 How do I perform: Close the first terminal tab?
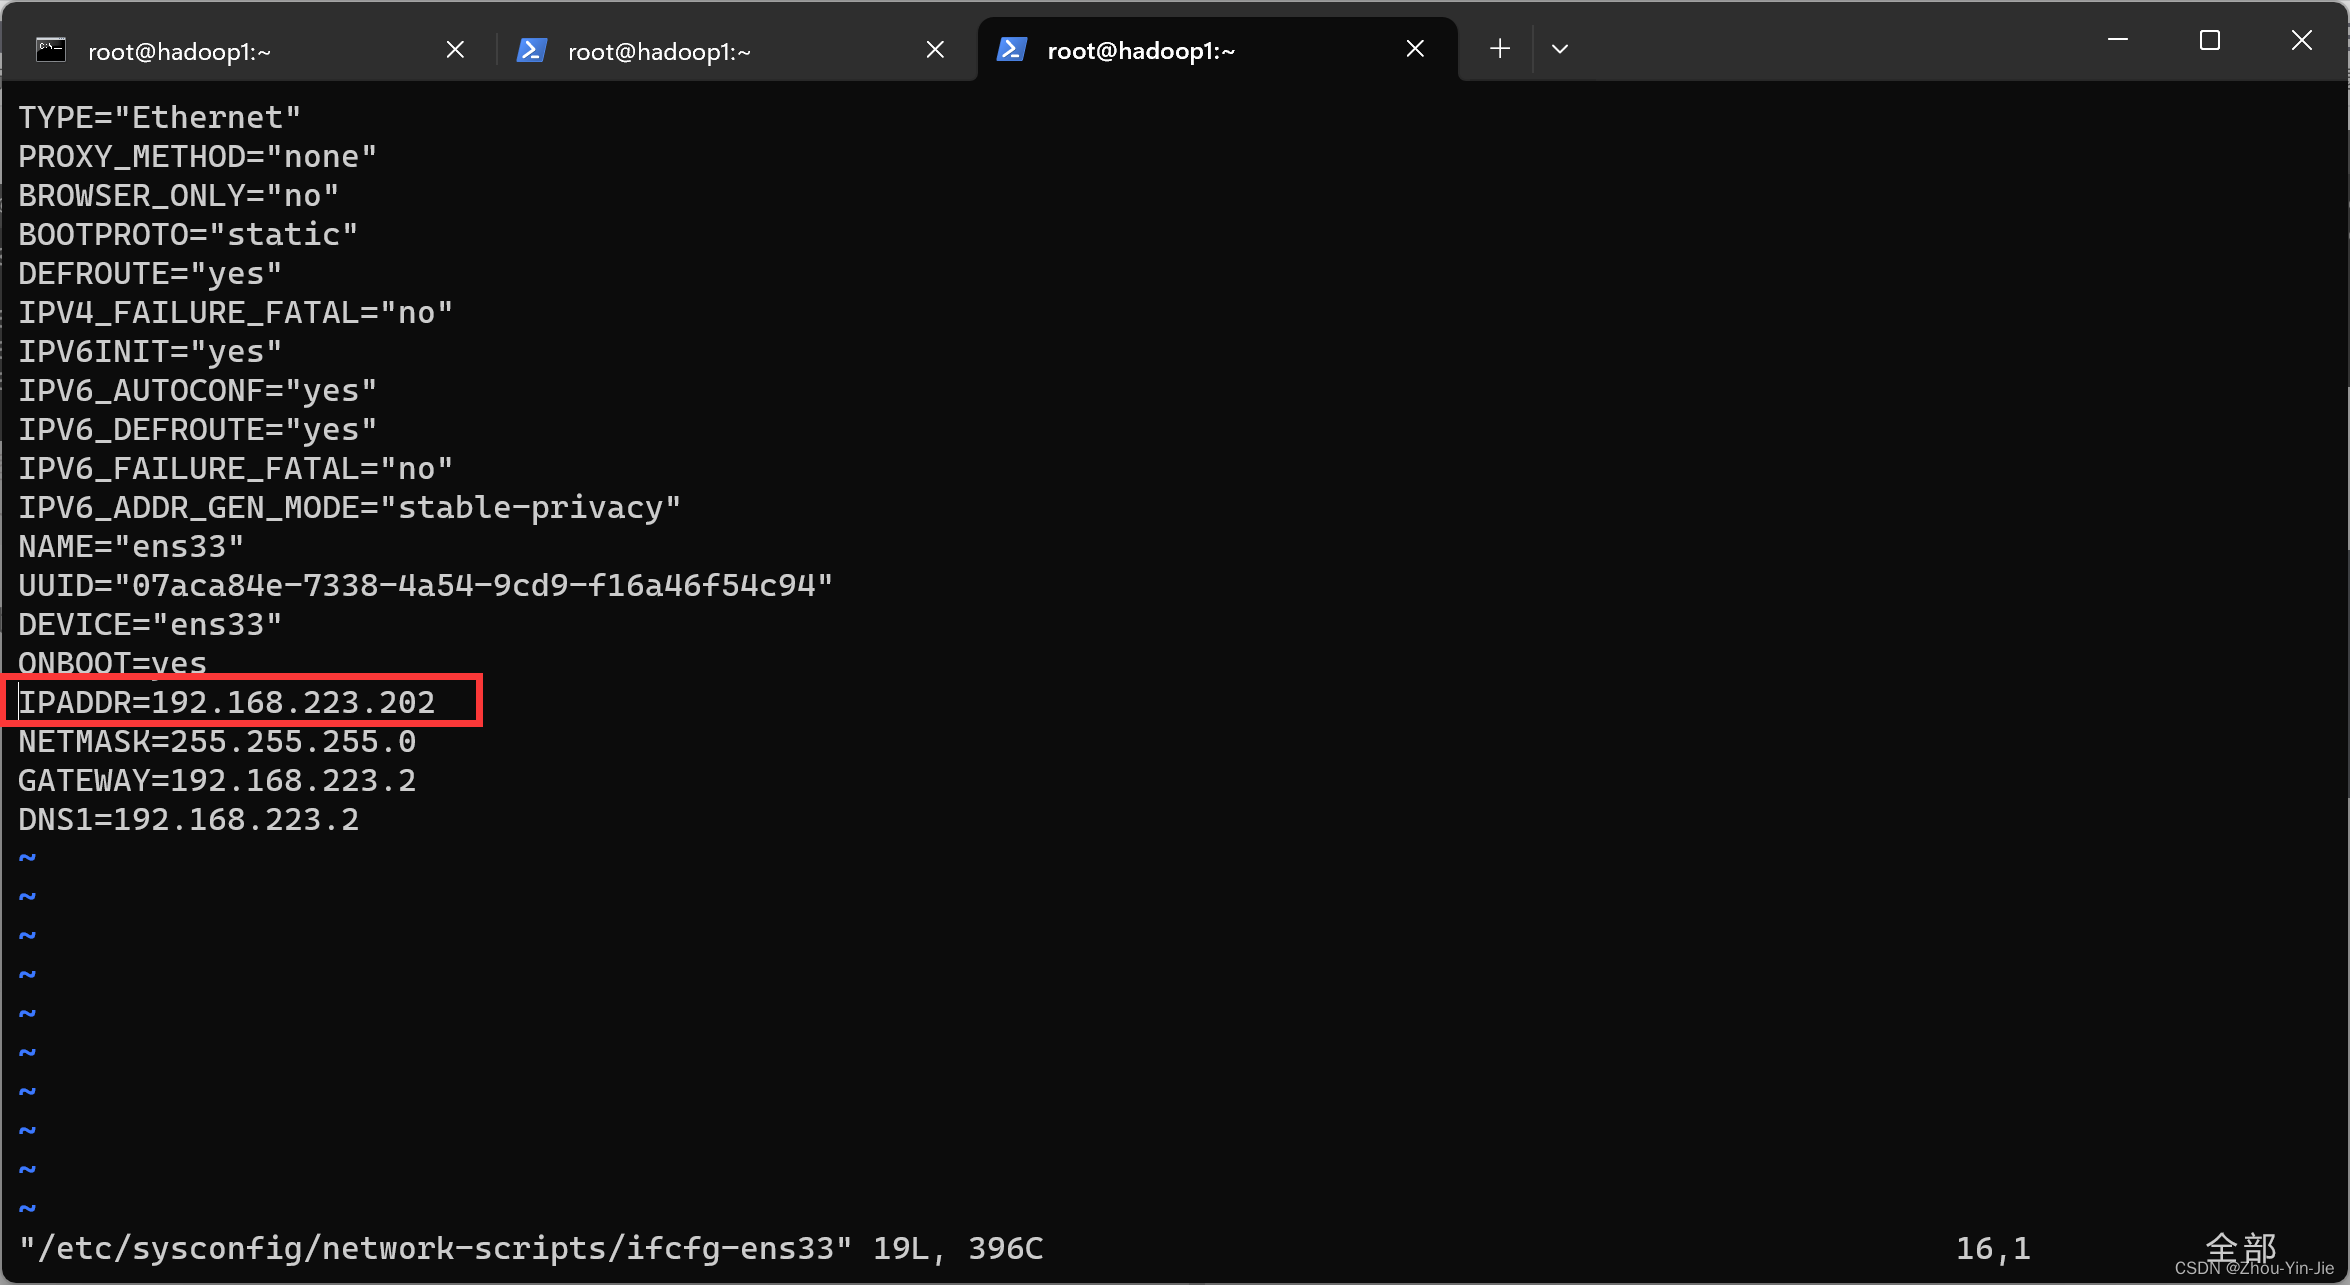coord(455,49)
